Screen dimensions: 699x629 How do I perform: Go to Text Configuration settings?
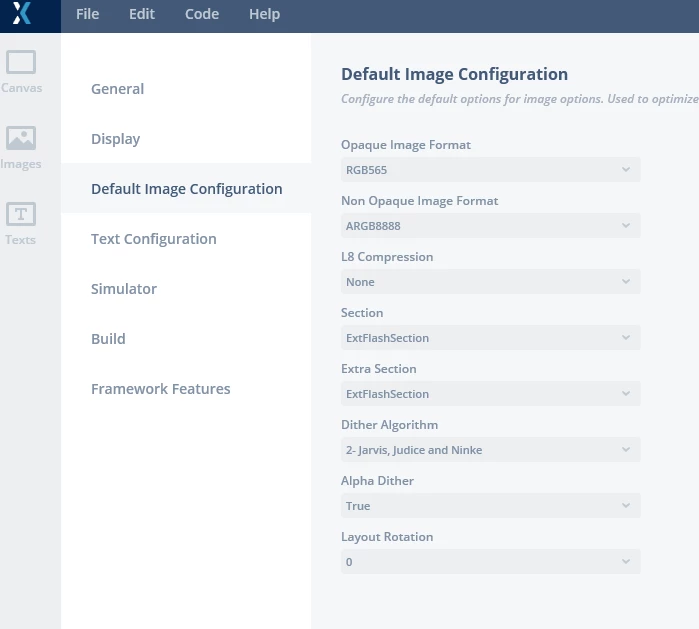point(154,239)
